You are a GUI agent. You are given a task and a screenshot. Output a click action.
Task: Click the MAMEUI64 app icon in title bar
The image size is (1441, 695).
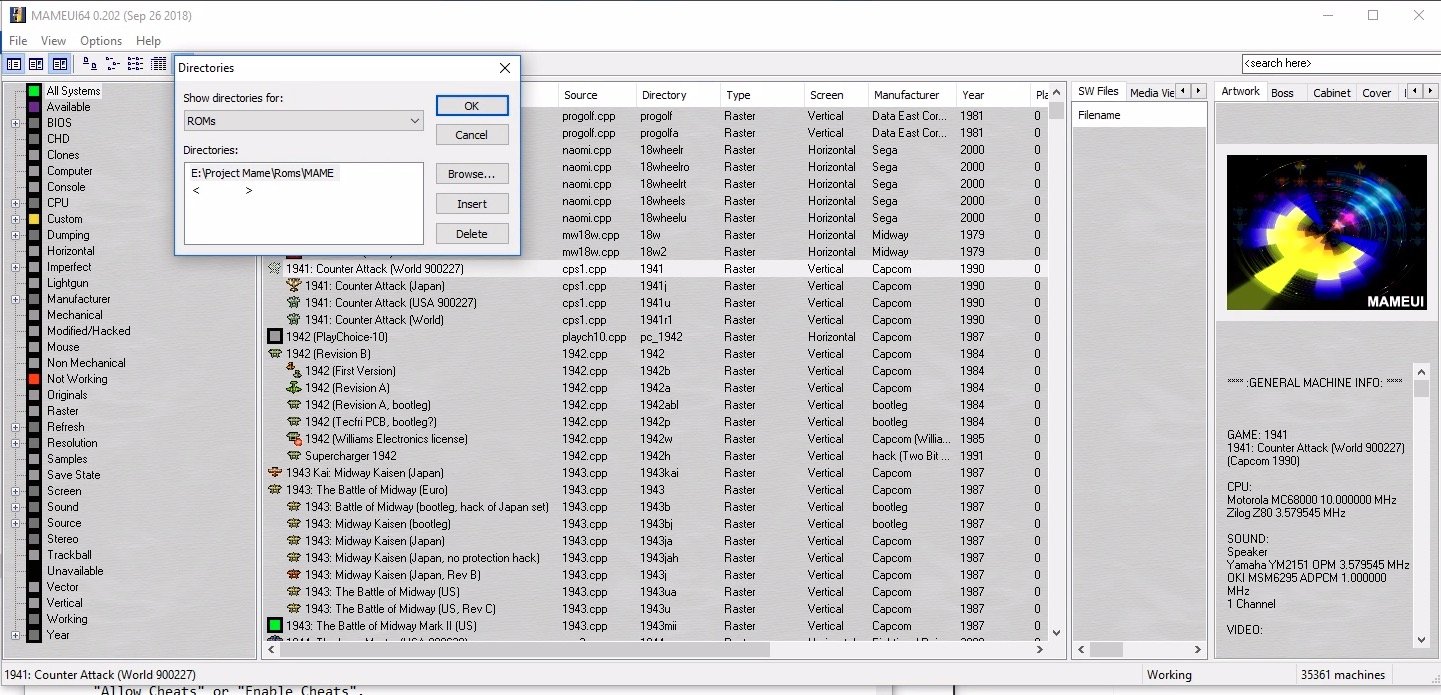coord(17,15)
